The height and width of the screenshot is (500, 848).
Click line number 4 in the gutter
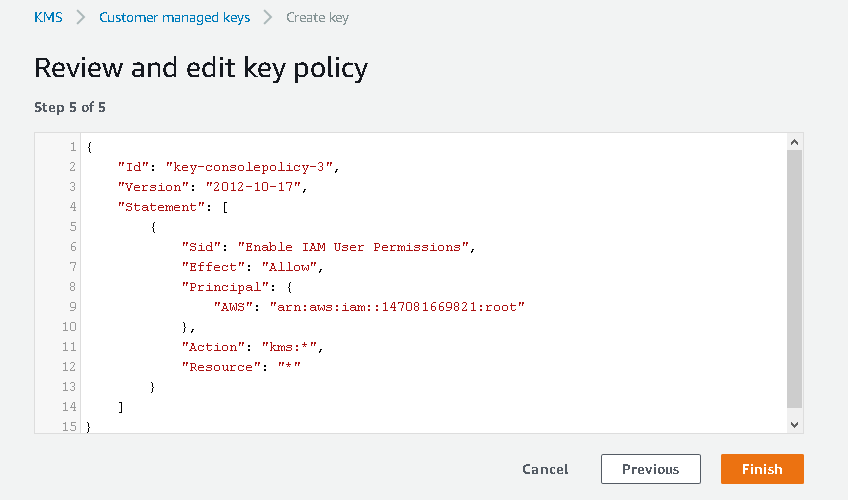tap(72, 207)
